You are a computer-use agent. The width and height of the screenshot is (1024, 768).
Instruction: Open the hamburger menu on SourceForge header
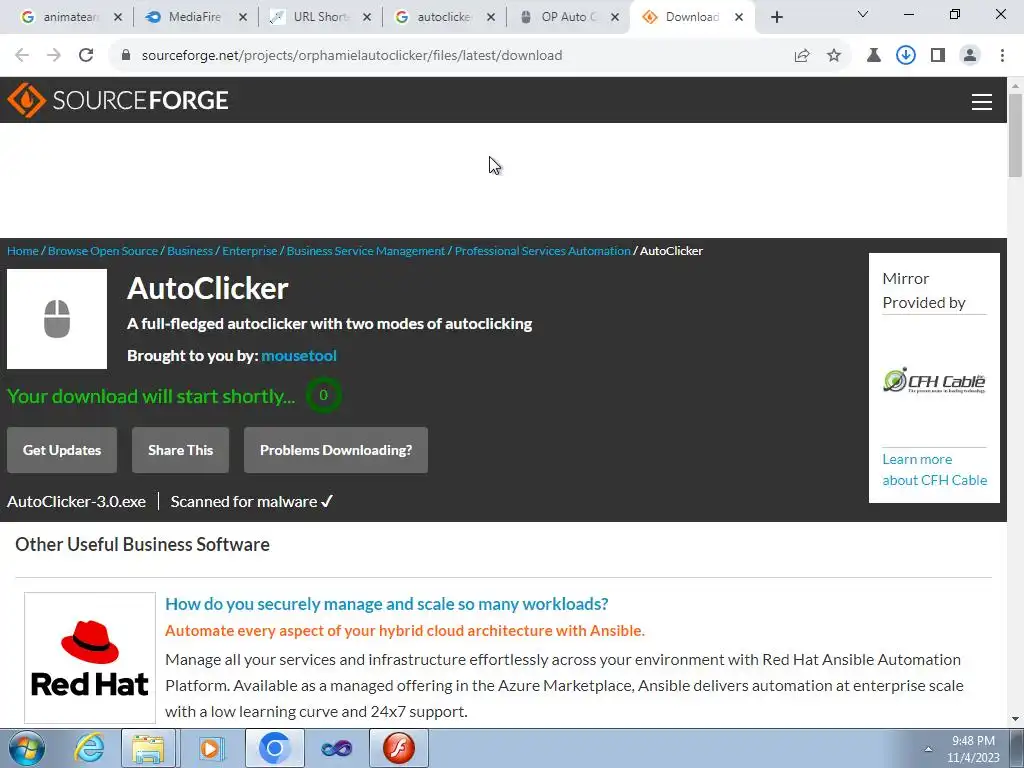click(x=982, y=101)
